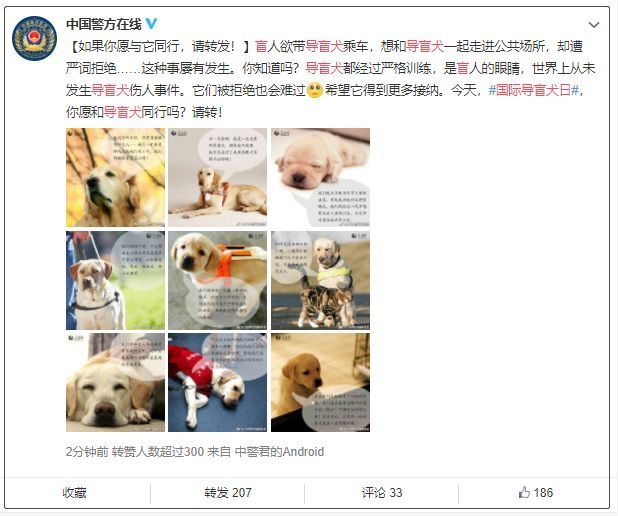Viewport: 618px width, 516px height.
Task: Open the lying guide dog with harness photo
Action: (218, 177)
